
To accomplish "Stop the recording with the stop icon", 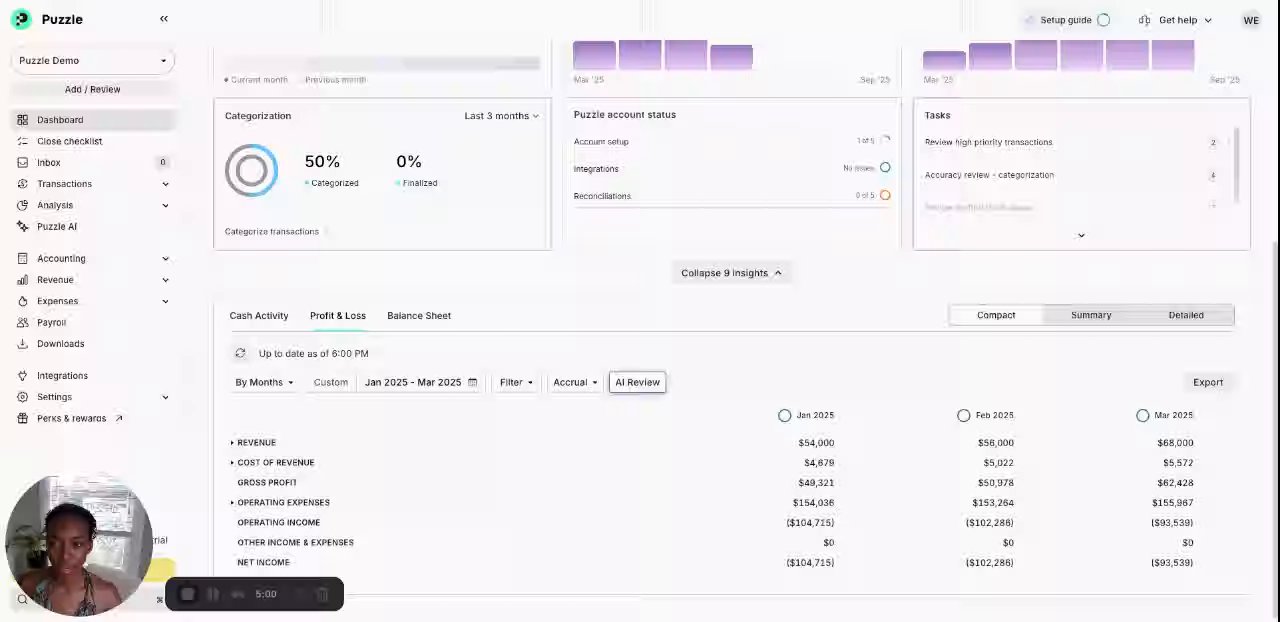I will tap(187, 594).
